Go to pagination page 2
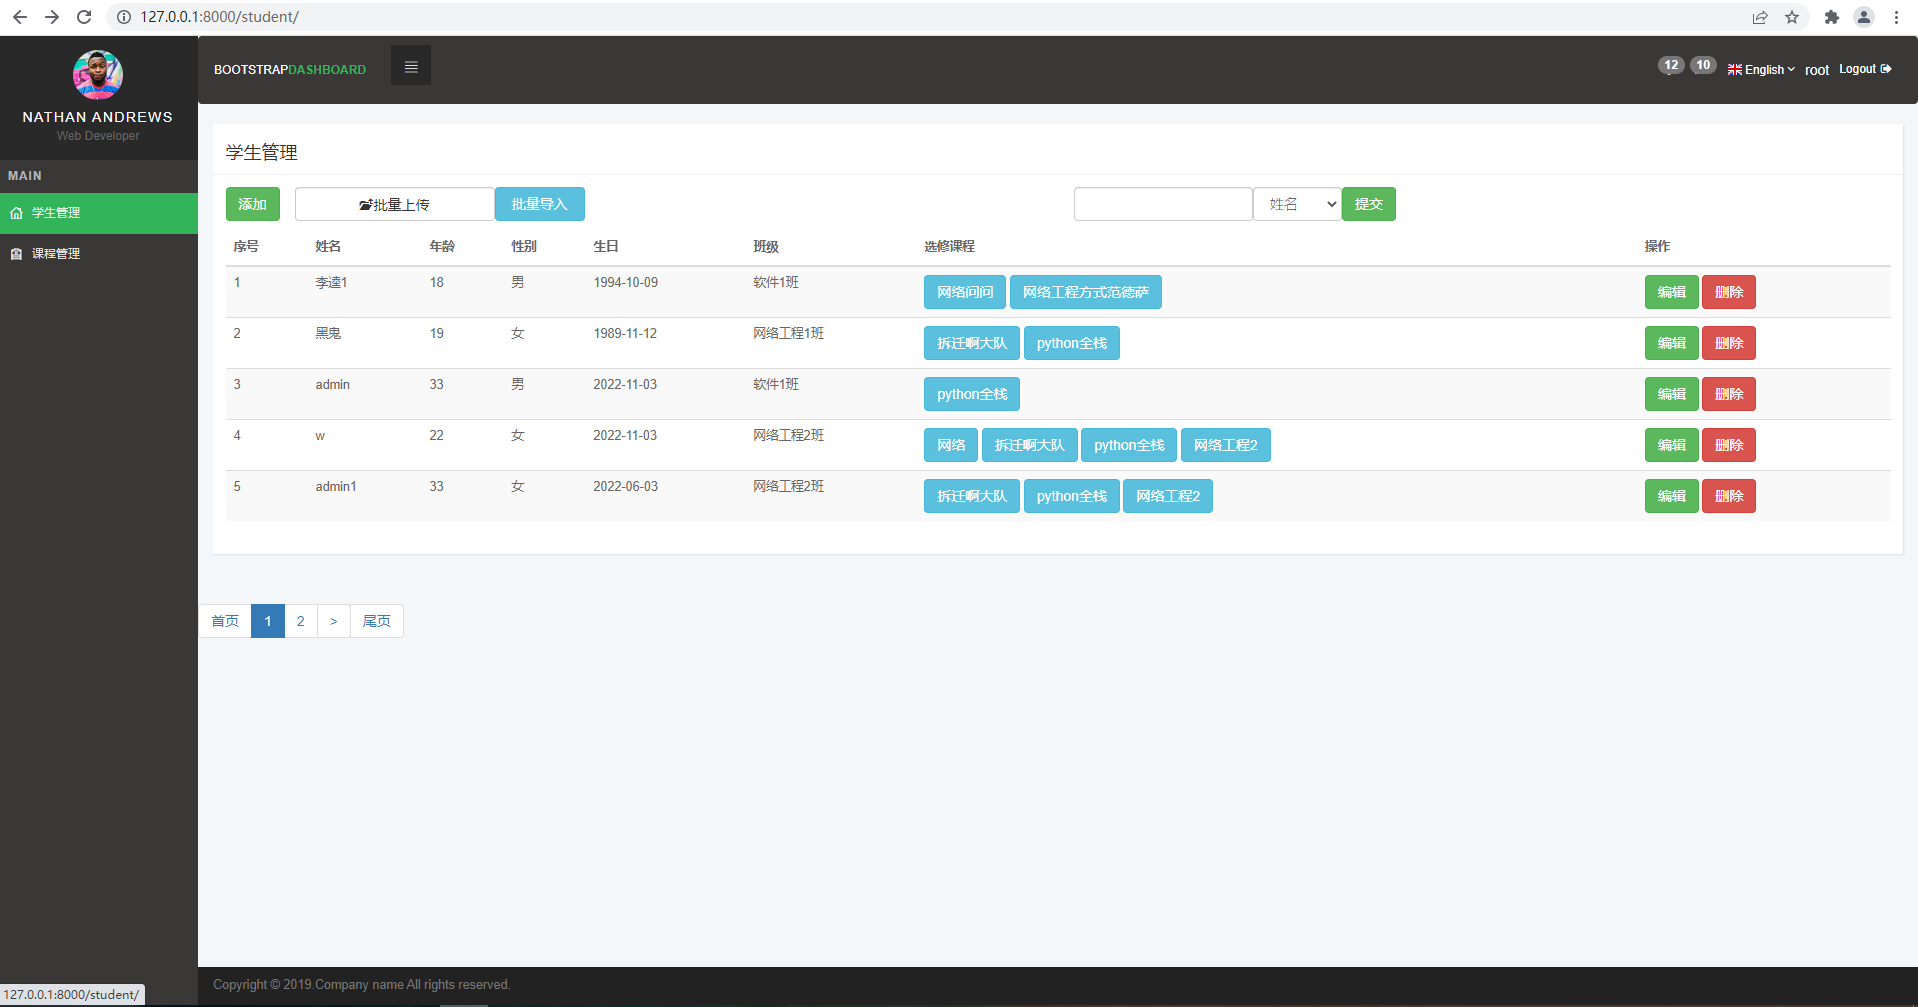1918x1007 pixels. point(301,621)
